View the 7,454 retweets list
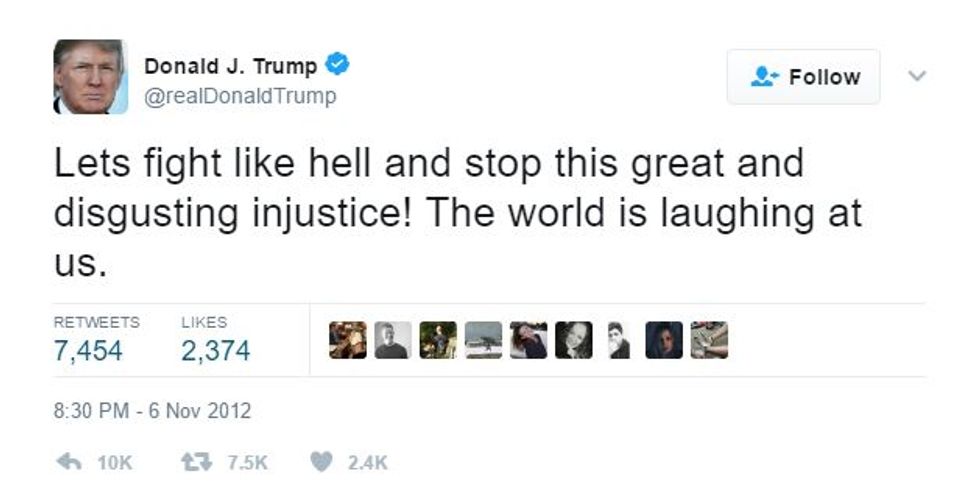980x503 pixels. (x=88, y=351)
